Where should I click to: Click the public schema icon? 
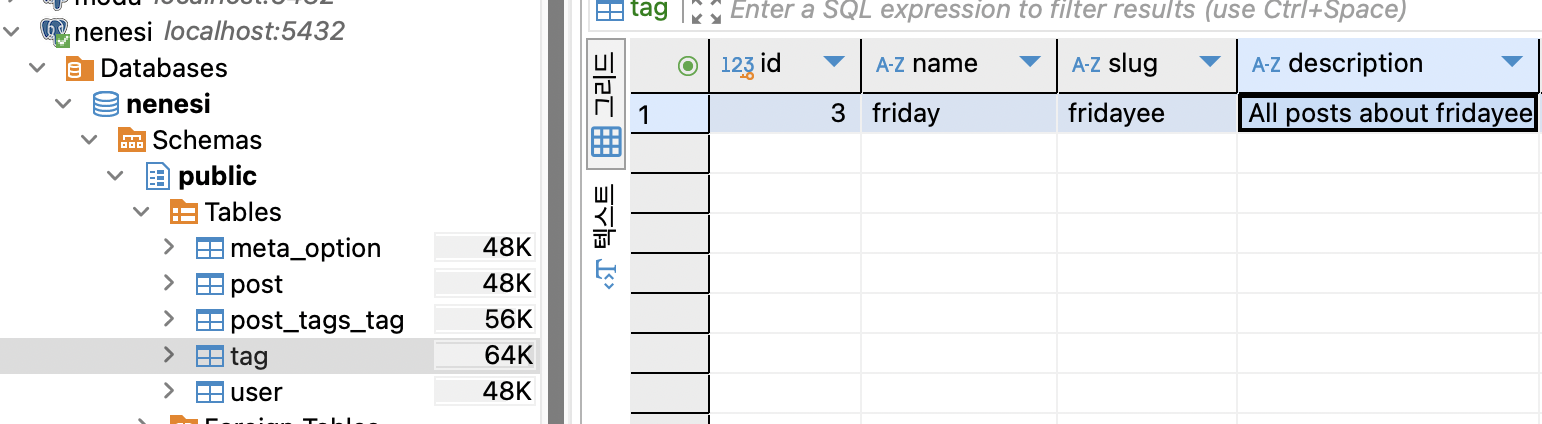click(158, 177)
